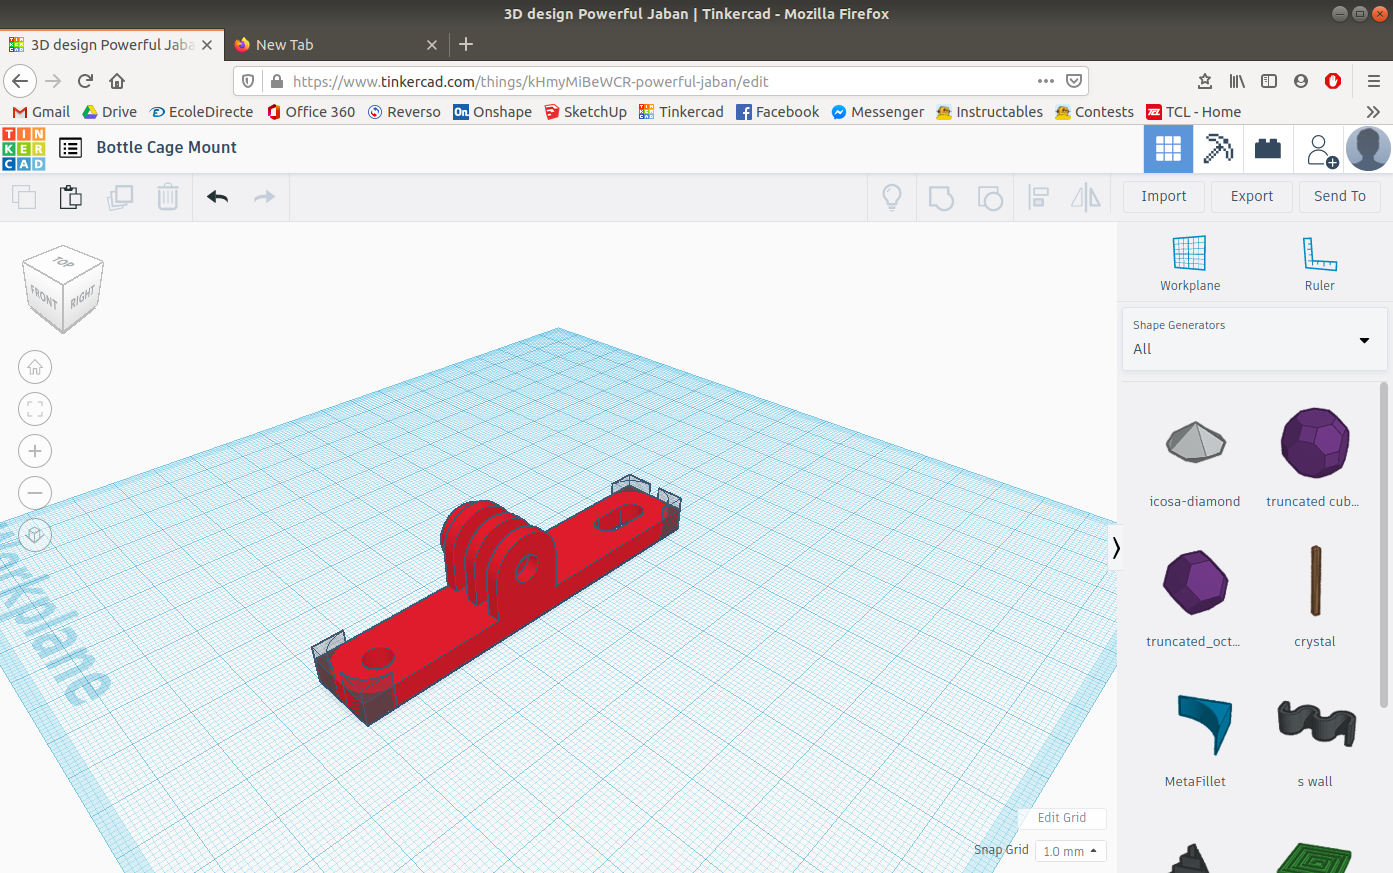Open the user profile avatar
1393x873 pixels.
pyautogui.click(x=1368, y=149)
